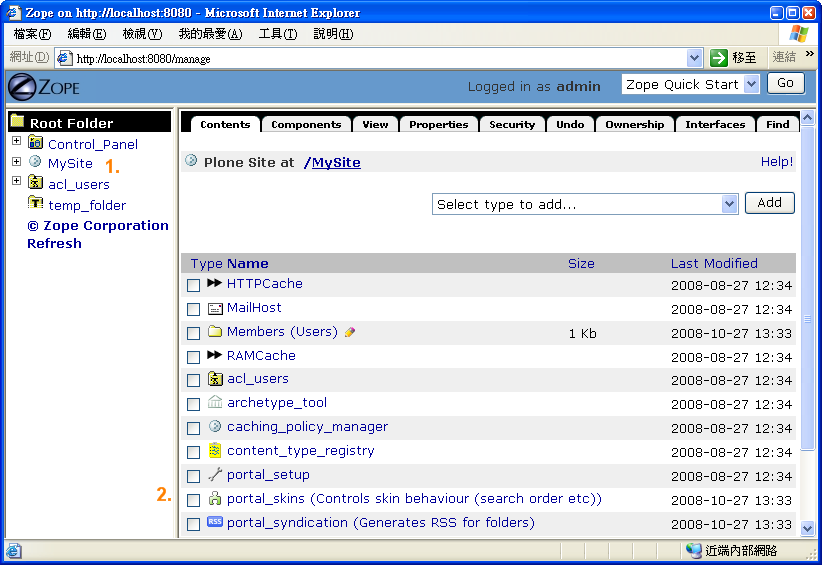Click the Go button in header

point(785,83)
